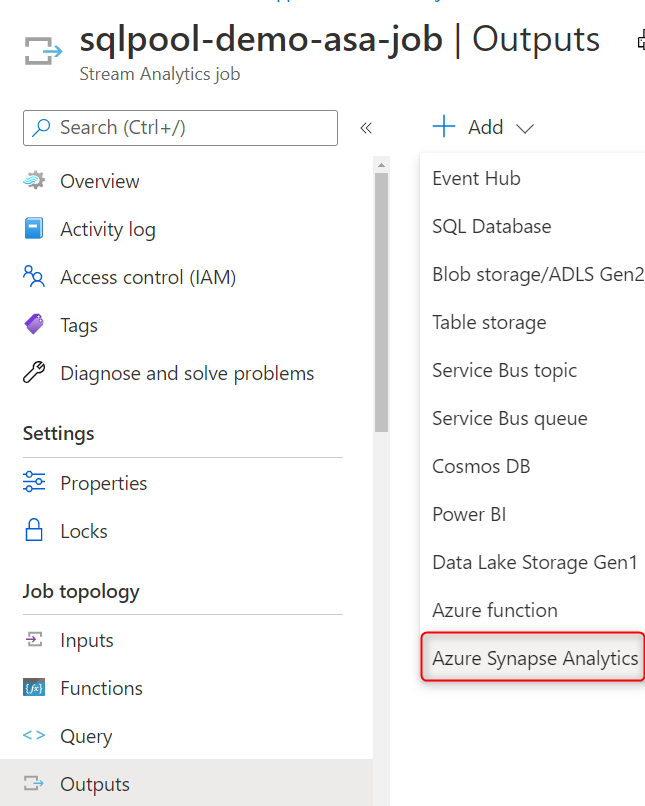Collapse the sidebar with the double chevron
645x806 pixels.
(x=366, y=128)
